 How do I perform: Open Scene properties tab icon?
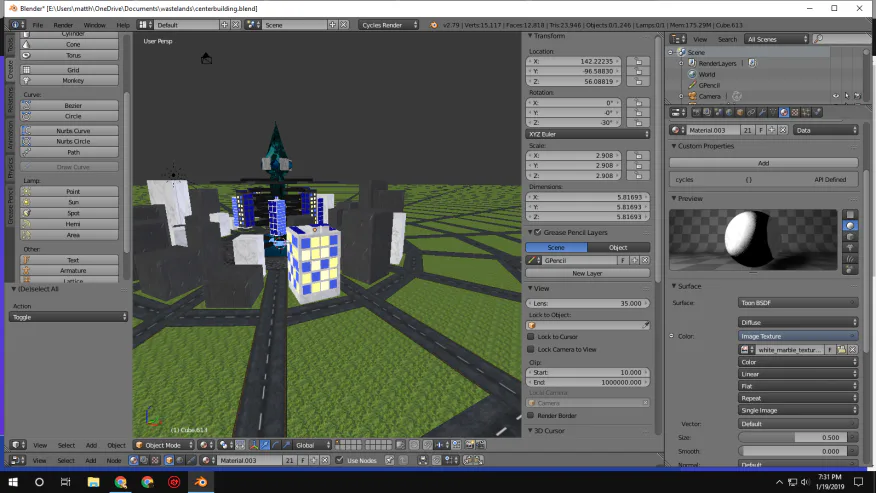tap(718, 112)
